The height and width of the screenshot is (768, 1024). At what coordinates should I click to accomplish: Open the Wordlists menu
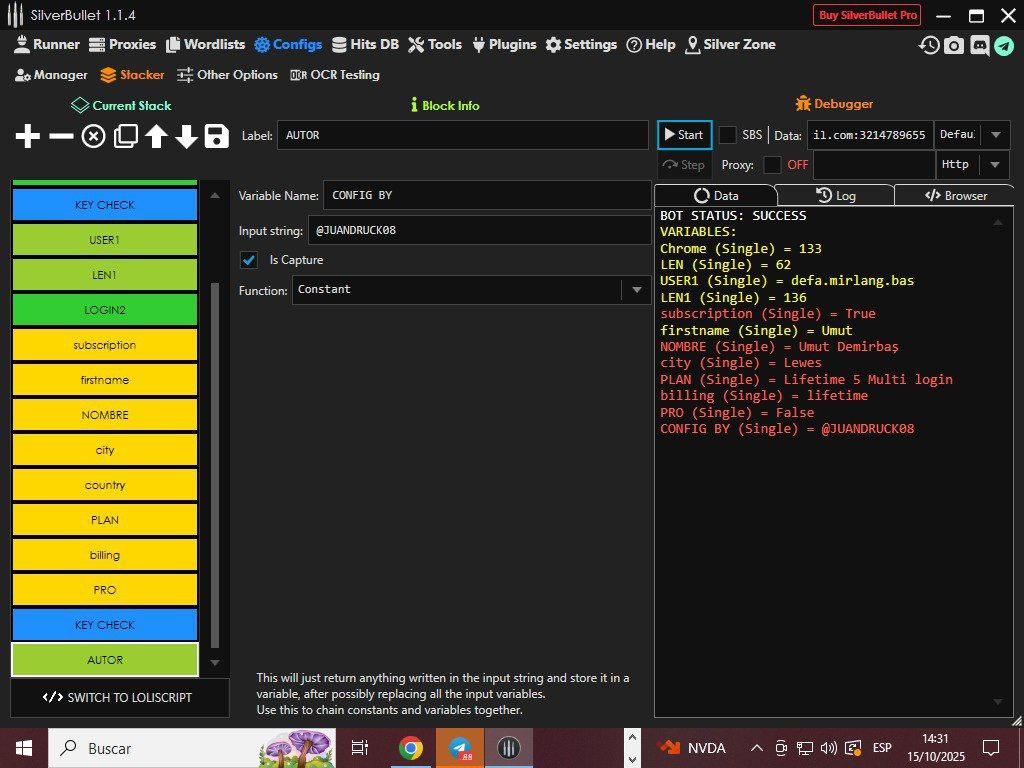pyautogui.click(x=206, y=45)
